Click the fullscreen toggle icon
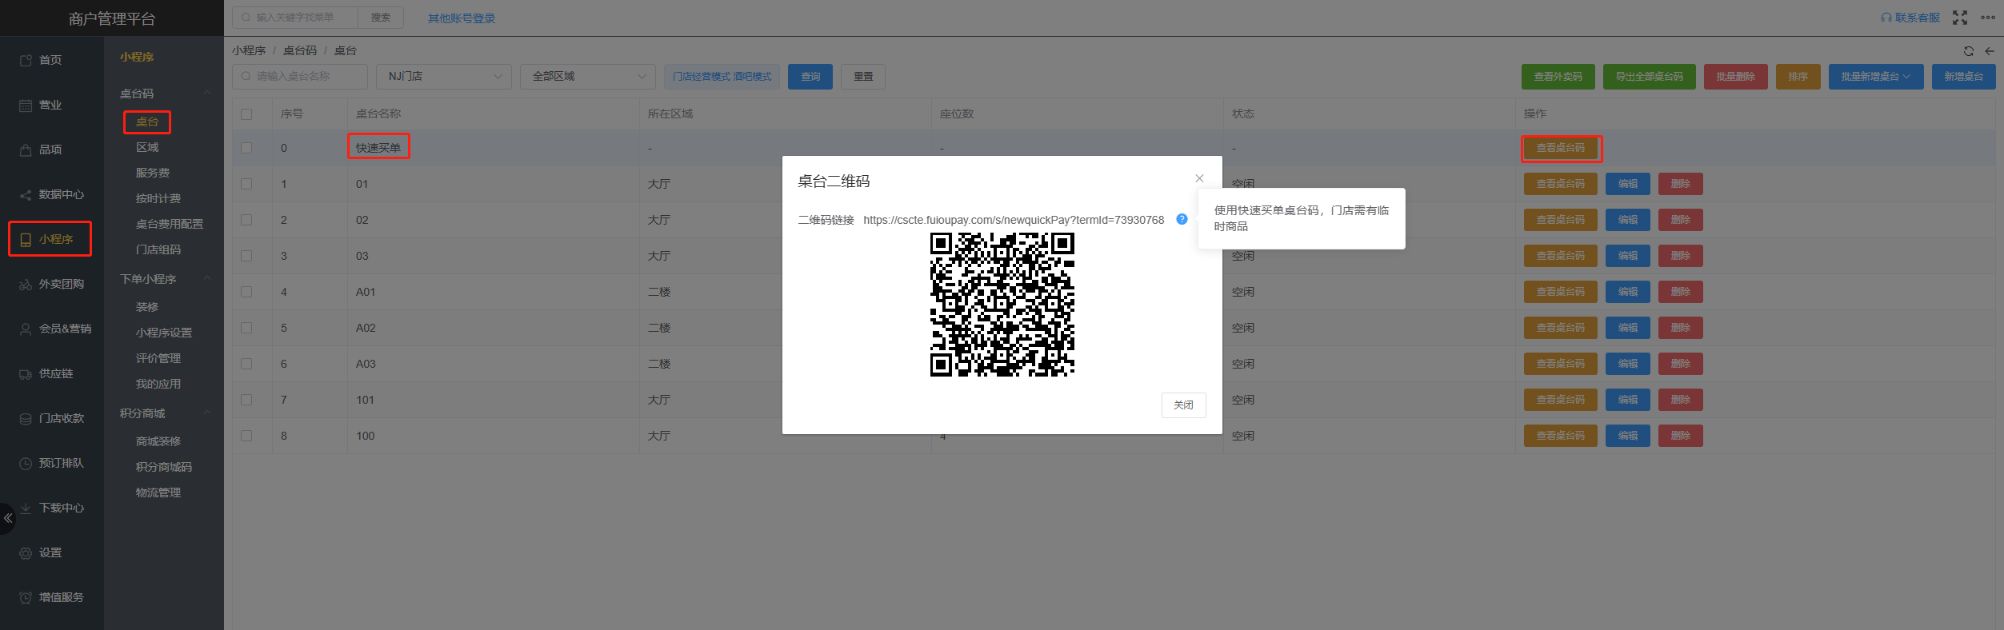This screenshot has height=630, width=2004. pos(1959,18)
